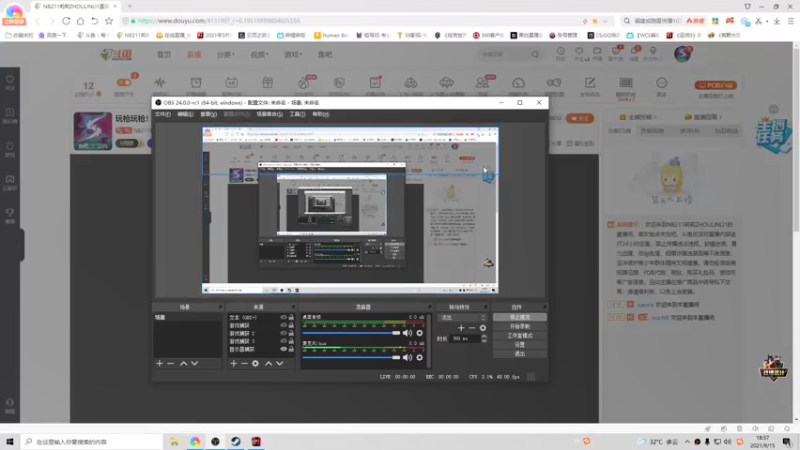Open OBS 编辑(E) menu

pyautogui.click(x=185, y=114)
